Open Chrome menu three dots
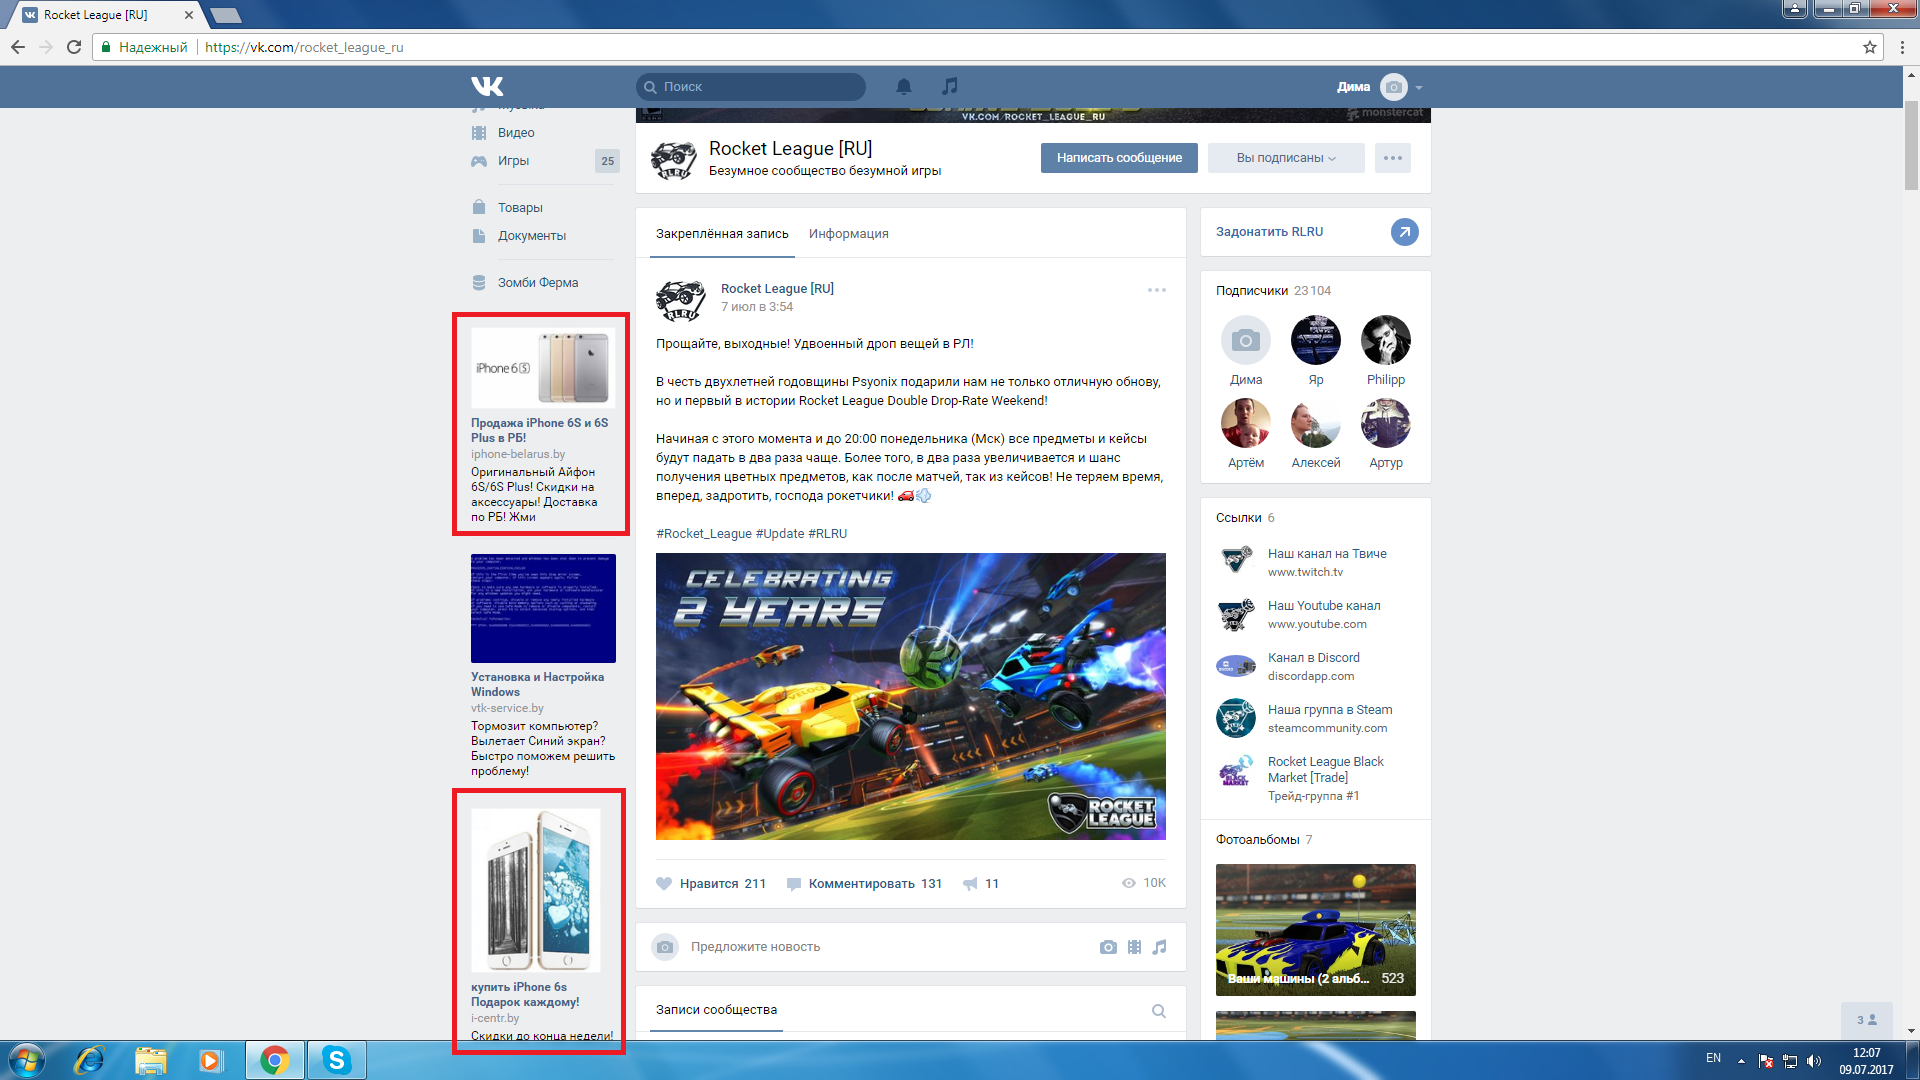Screen dimensions: 1920x1080 [1902, 47]
